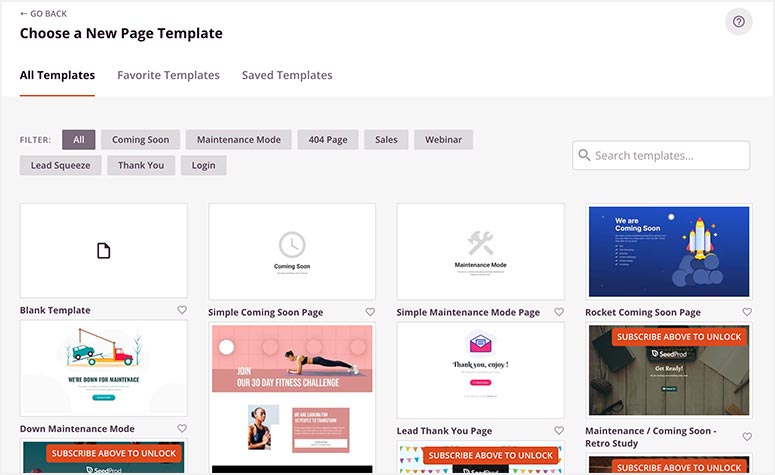Click the Blank Template title
775x475 pixels.
click(55, 310)
